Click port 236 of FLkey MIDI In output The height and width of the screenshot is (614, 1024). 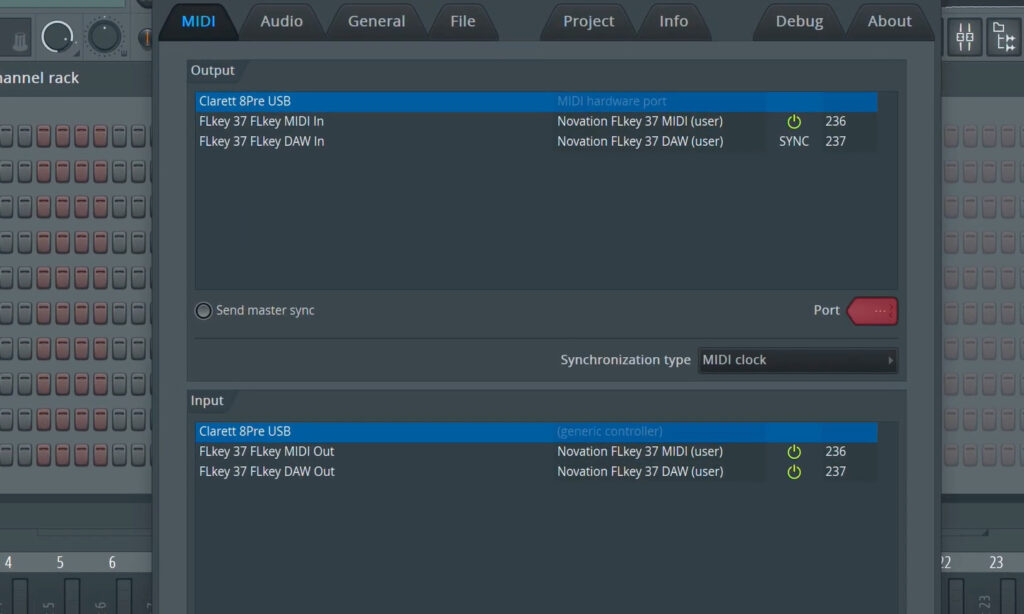[835, 121]
